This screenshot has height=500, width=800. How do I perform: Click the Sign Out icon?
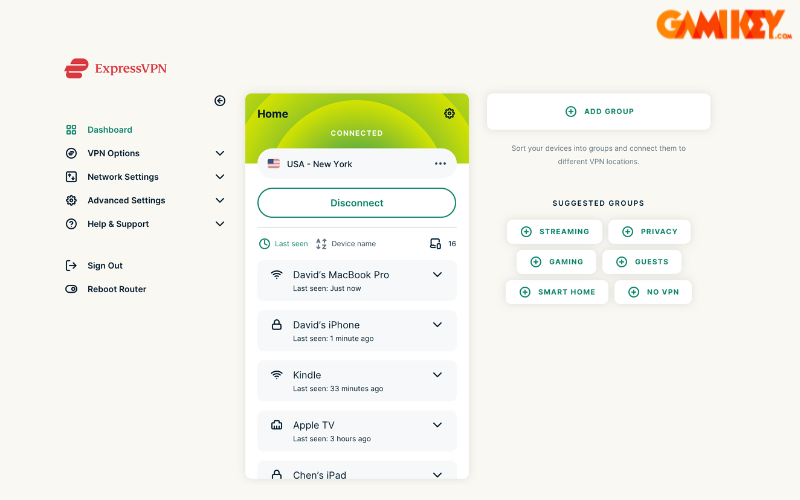tap(71, 265)
